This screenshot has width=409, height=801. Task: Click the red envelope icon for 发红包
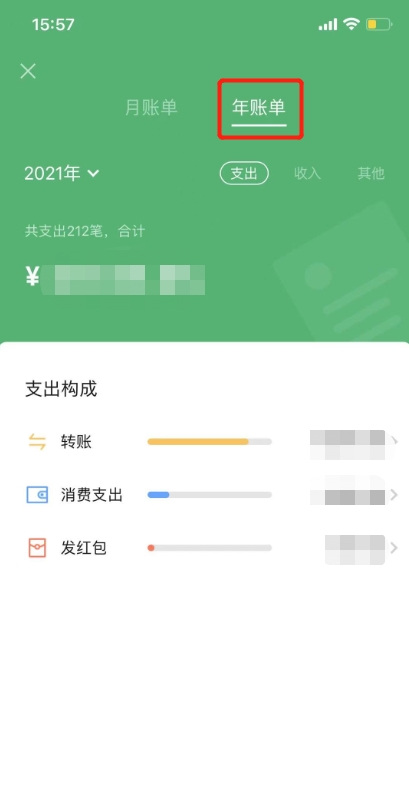pos(37,548)
